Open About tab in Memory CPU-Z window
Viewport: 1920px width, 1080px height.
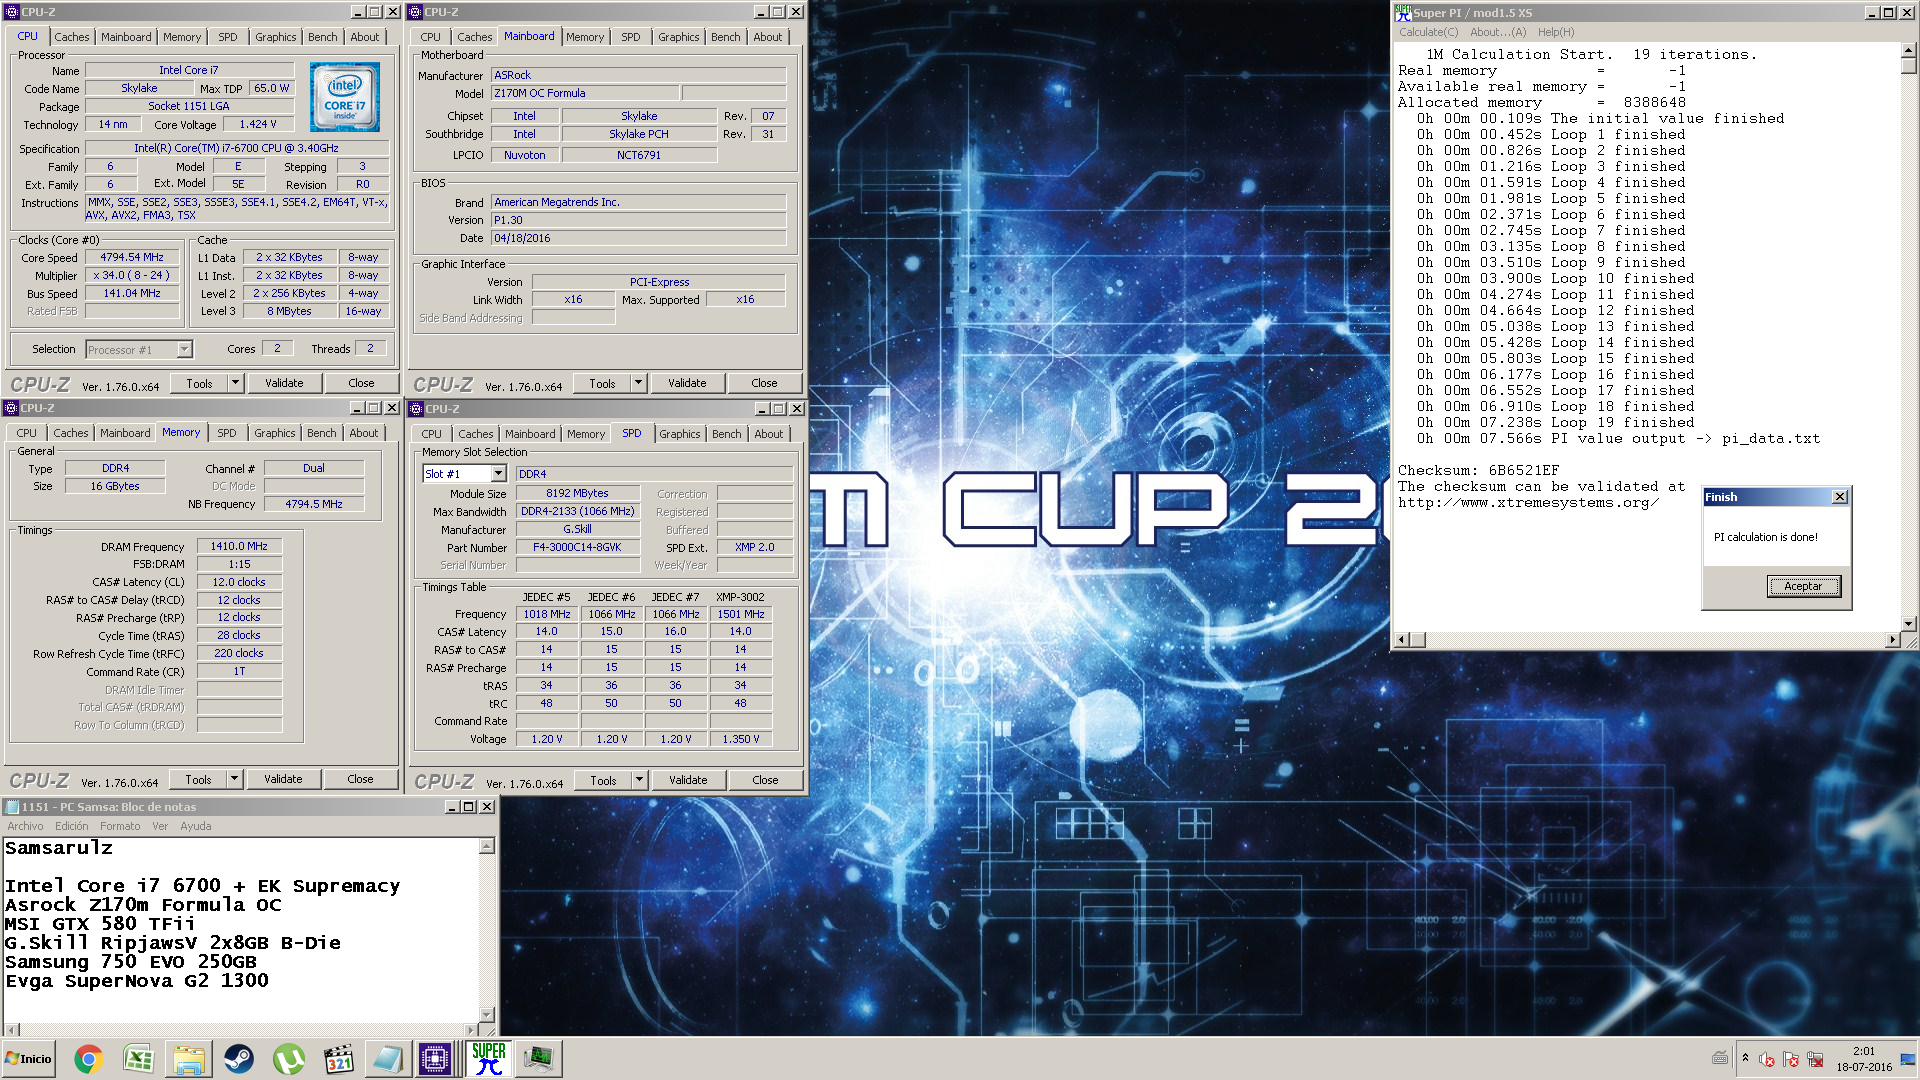click(364, 433)
